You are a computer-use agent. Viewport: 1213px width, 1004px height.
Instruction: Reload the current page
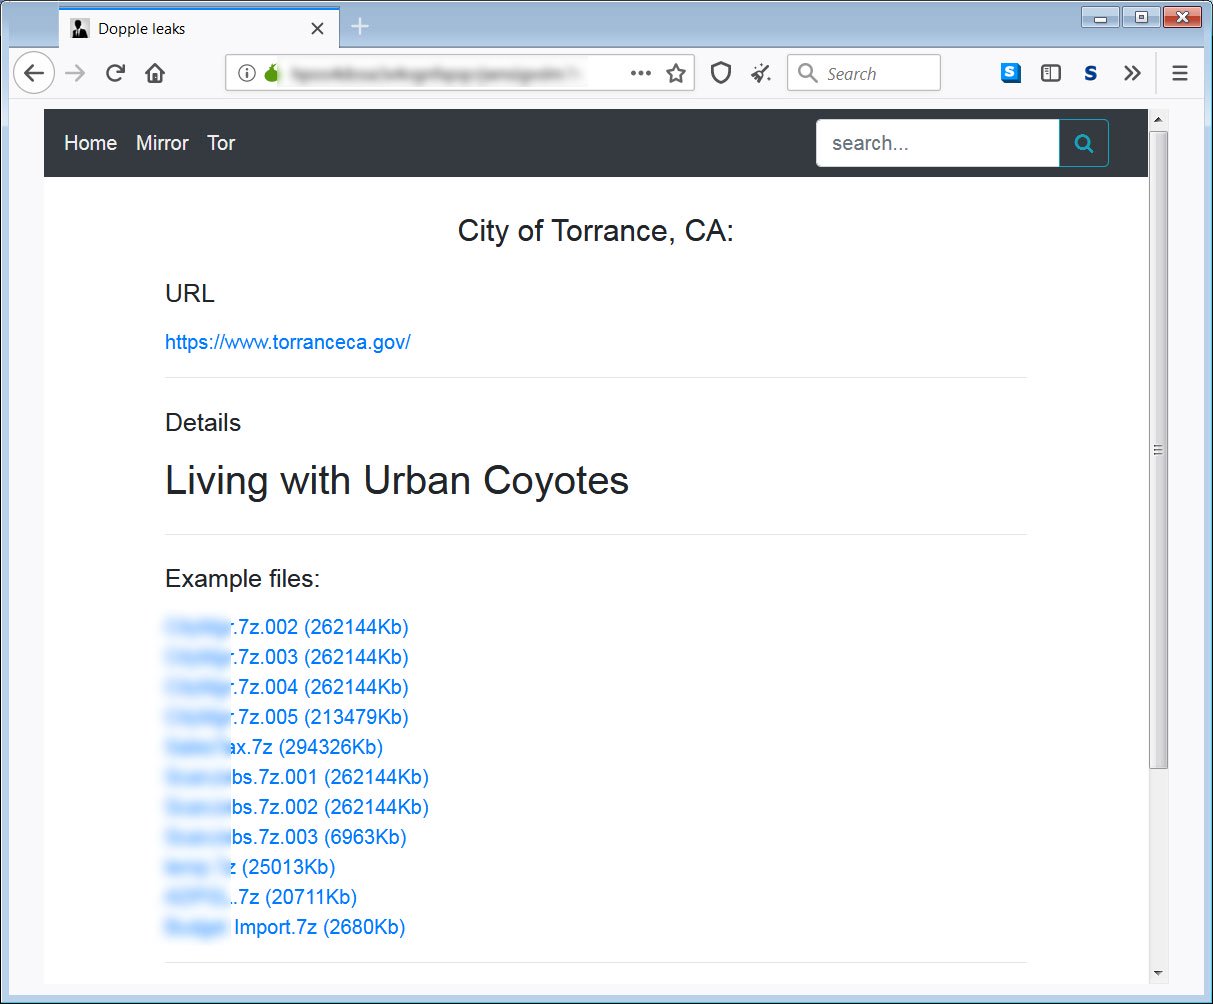pyautogui.click(x=115, y=73)
